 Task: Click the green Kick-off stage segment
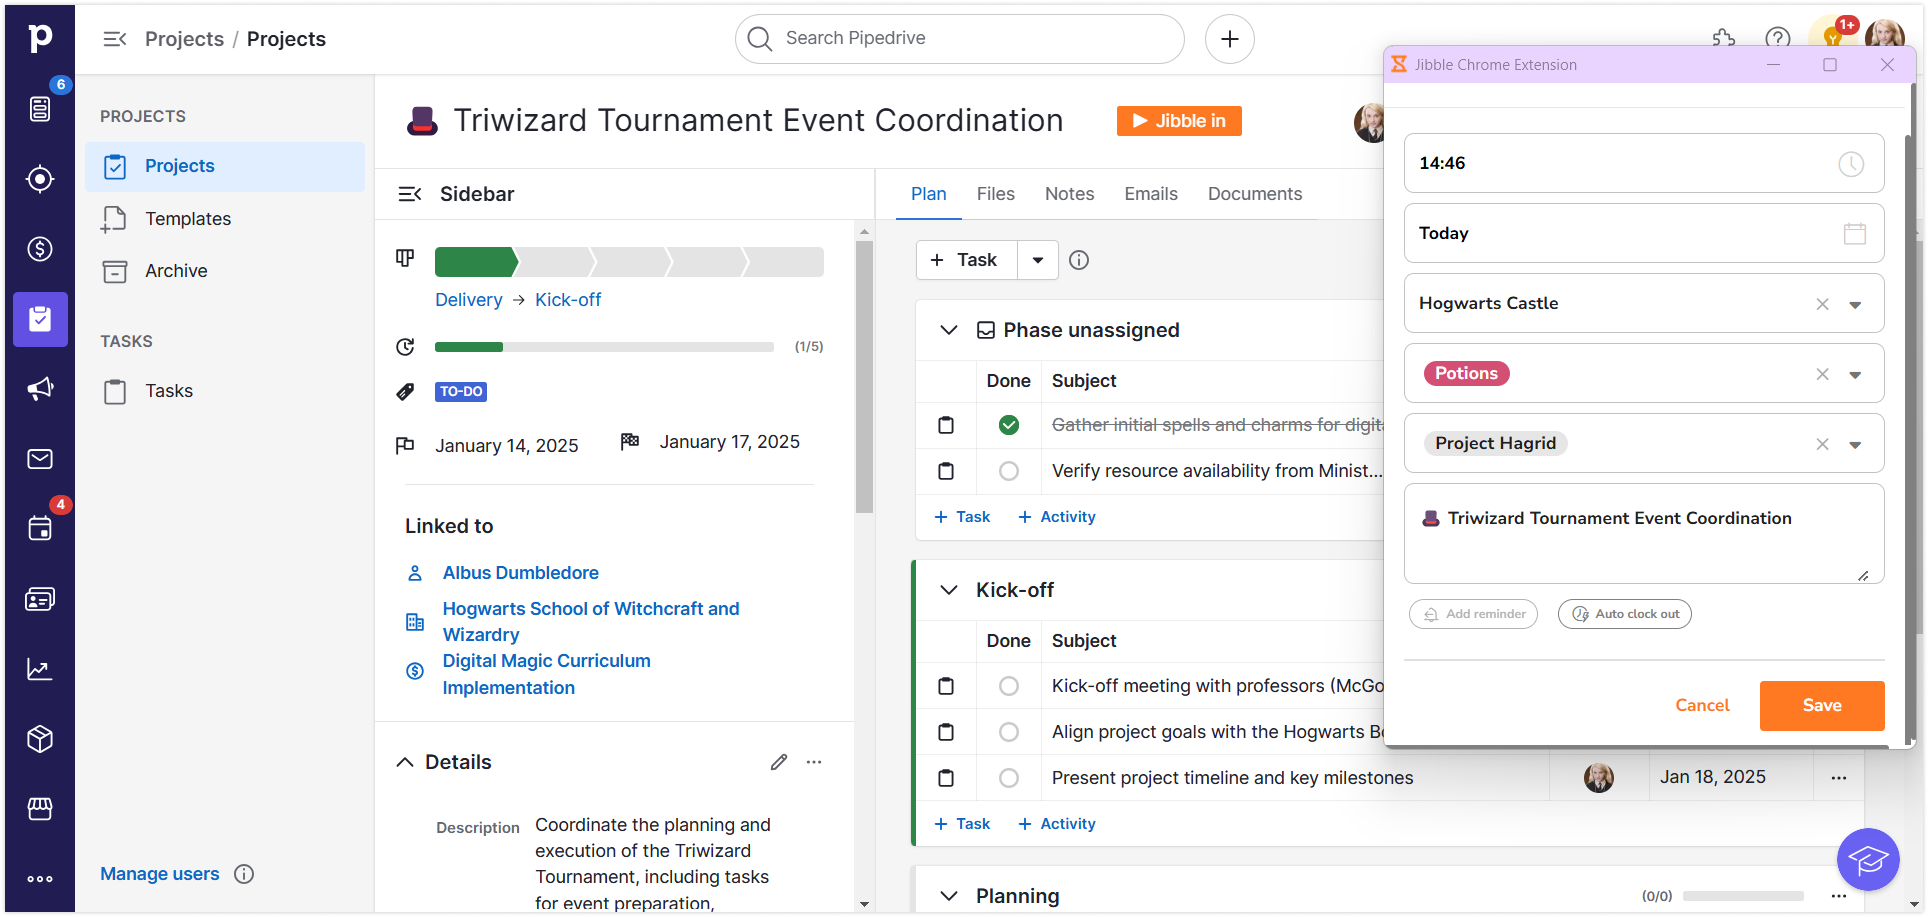tap(476, 262)
